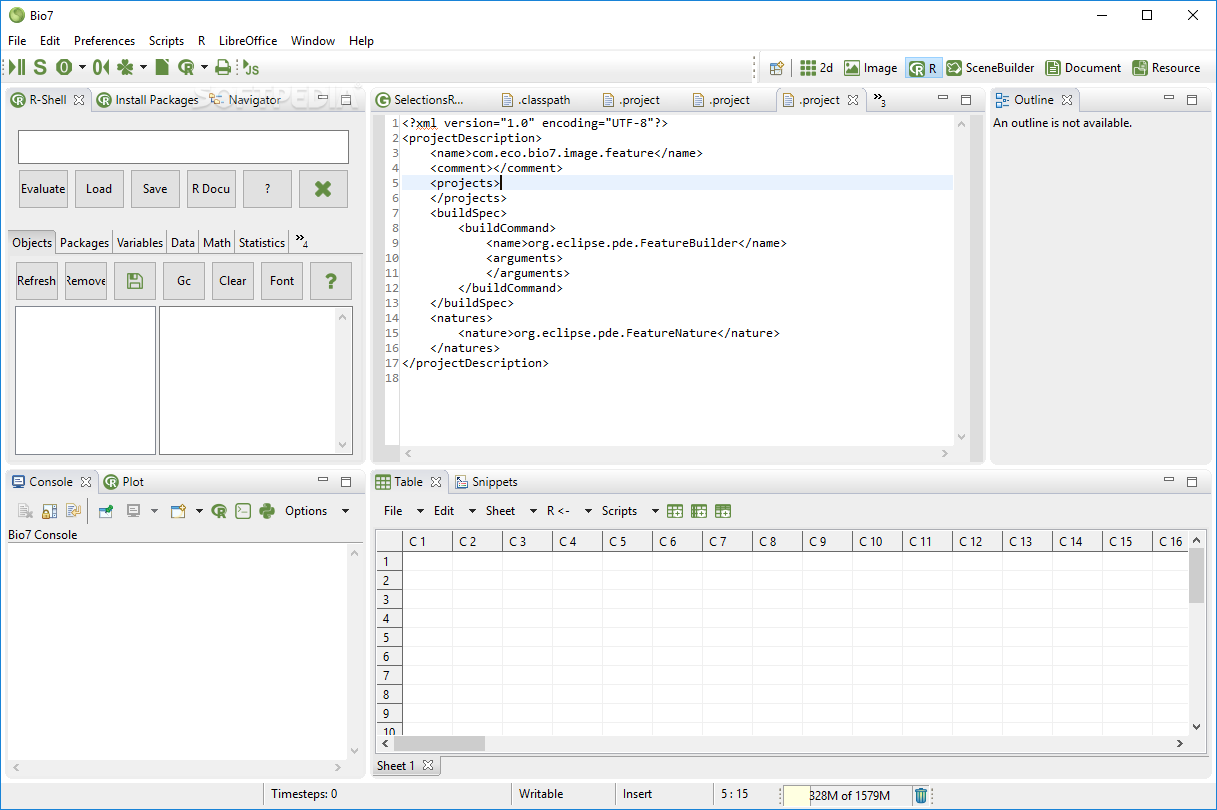1217x810 pixels.
Task: Switch to Install Packages tab
Action: coord(148,100)
